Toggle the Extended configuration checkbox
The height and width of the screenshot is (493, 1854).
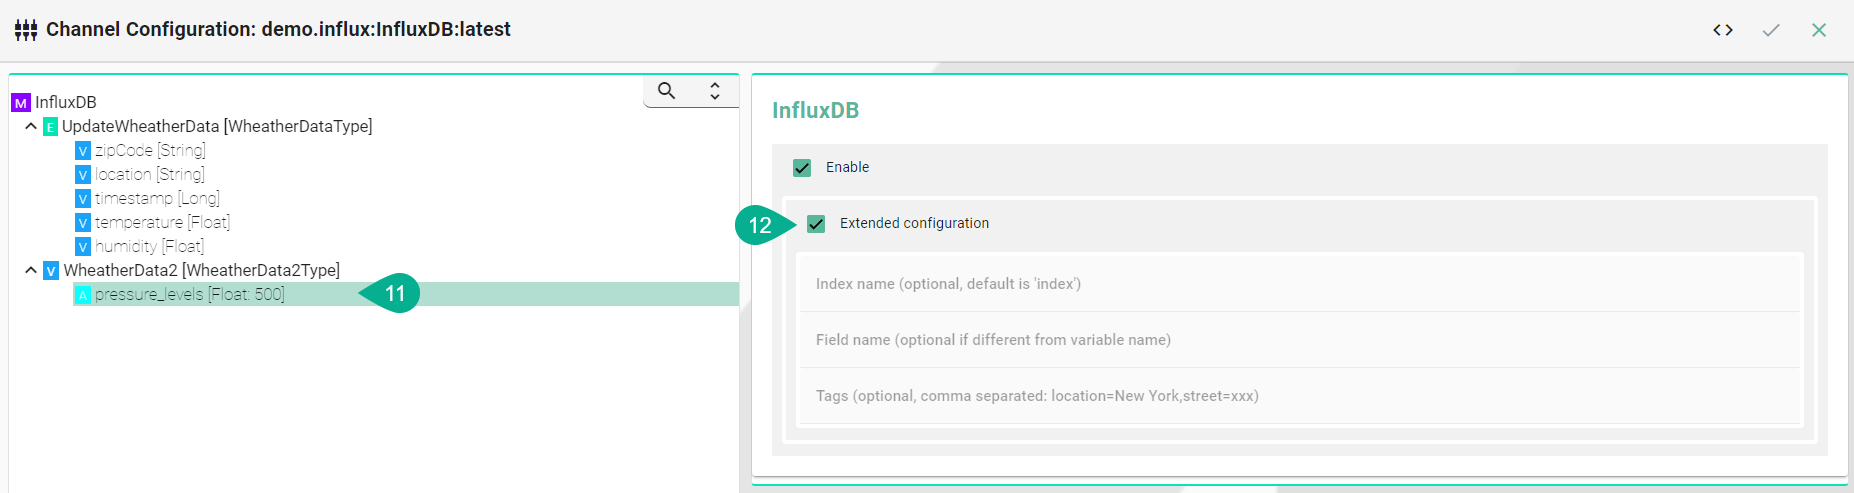[x=816, y=224]
